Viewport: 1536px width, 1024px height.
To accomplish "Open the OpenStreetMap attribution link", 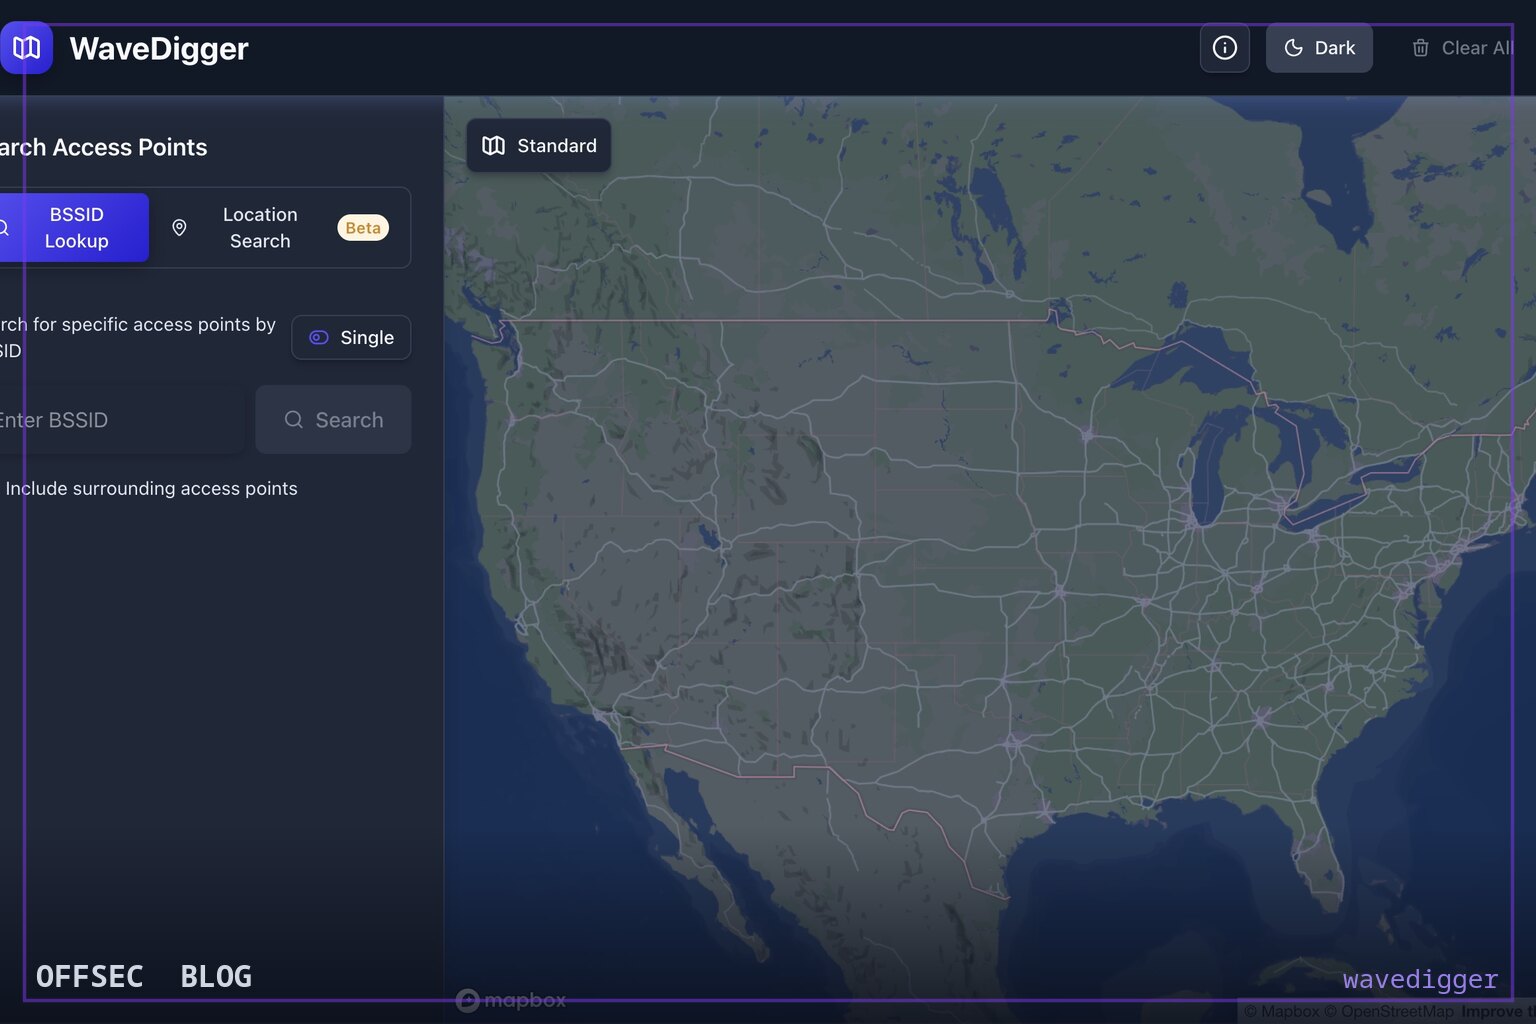I will click(x=1389, y=1012).
